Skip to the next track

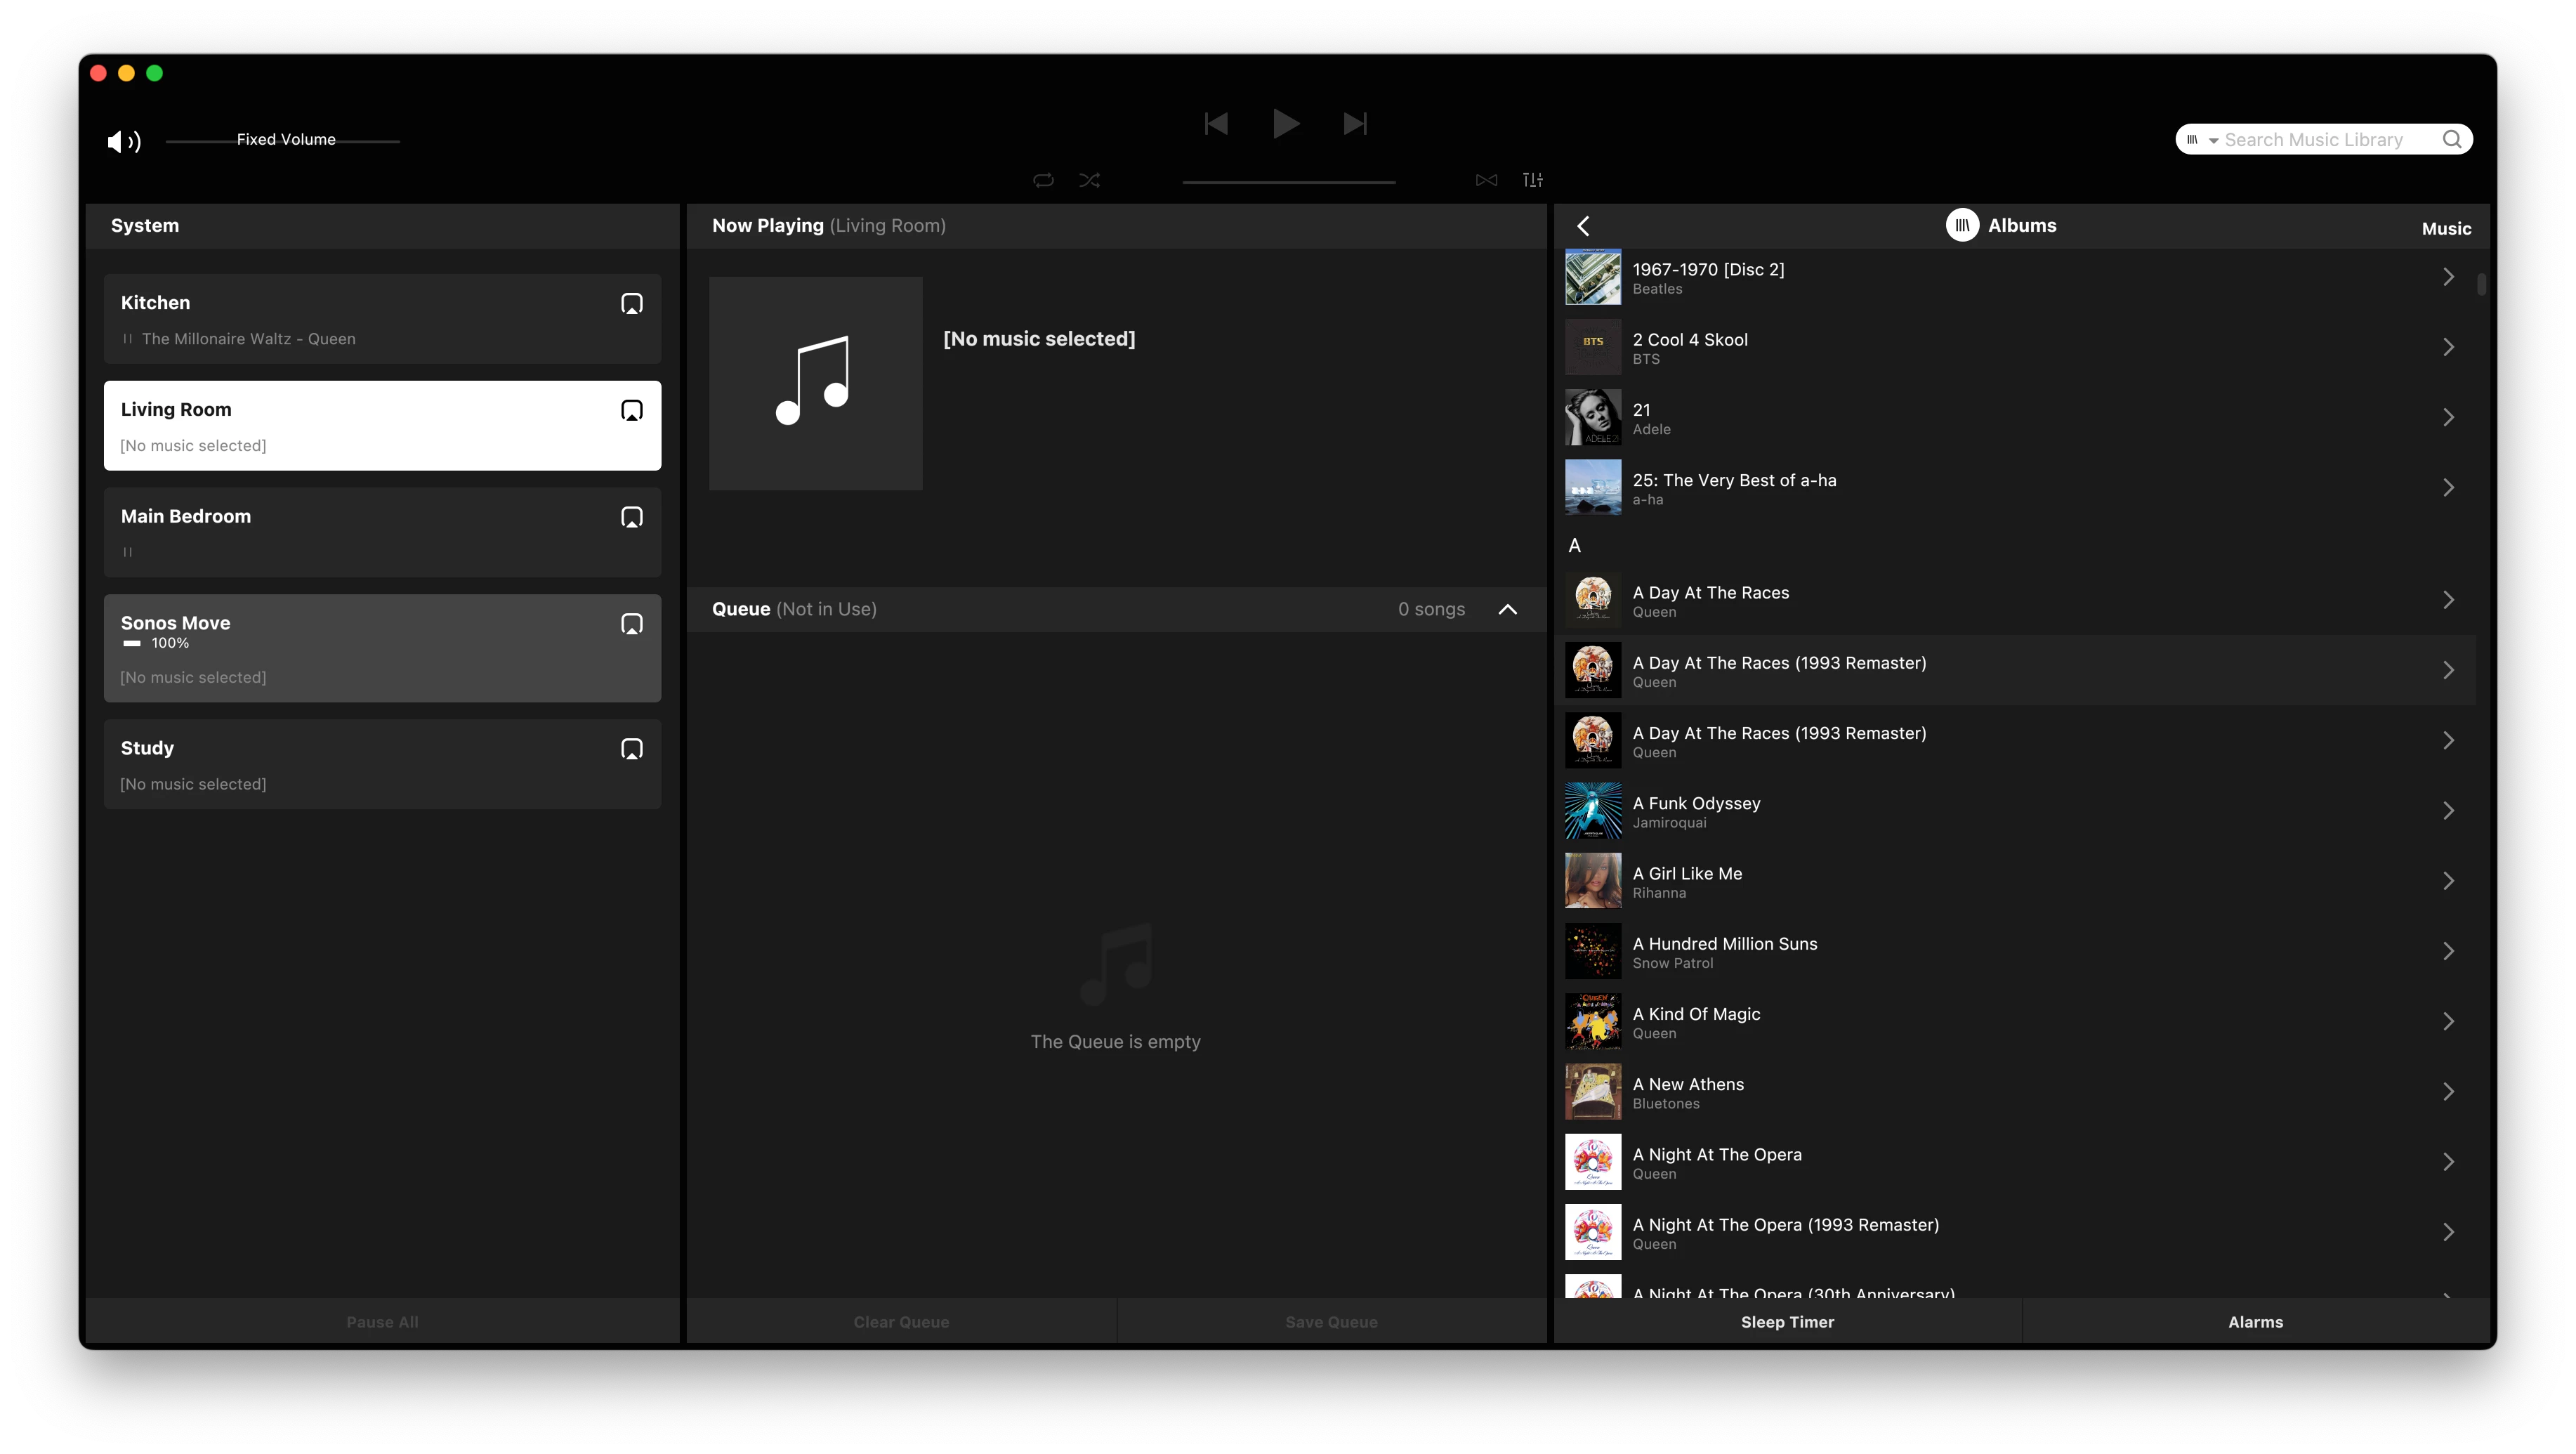pyautogui.click(x=1355, y=124)
